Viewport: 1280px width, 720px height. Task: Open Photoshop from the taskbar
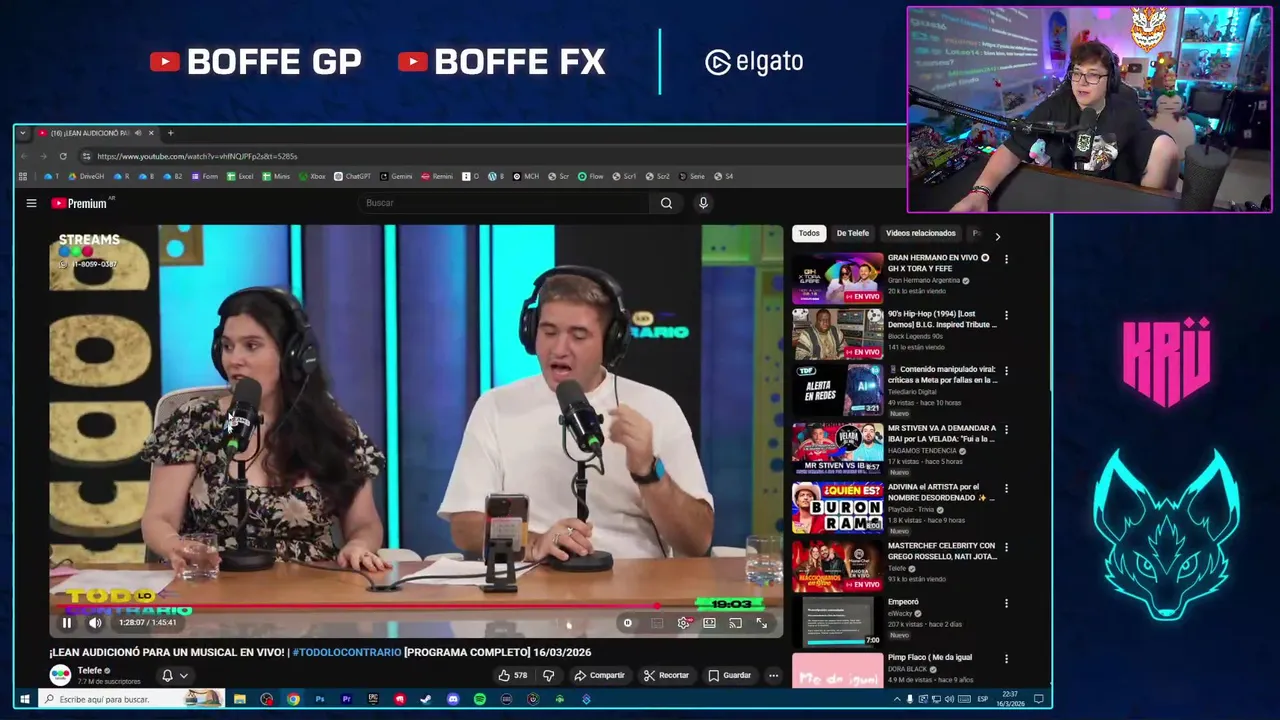tap(320, 699)
